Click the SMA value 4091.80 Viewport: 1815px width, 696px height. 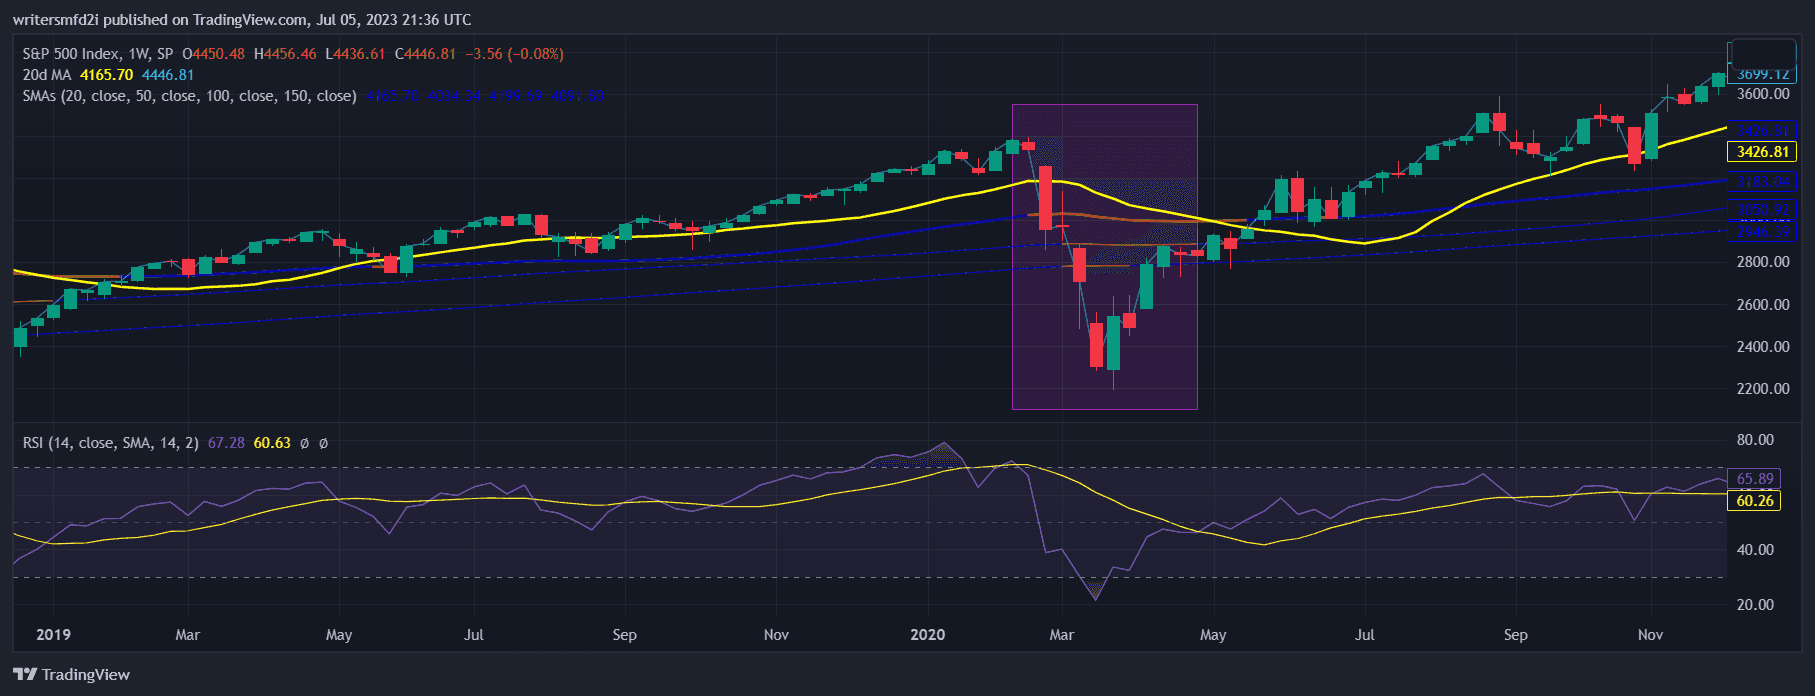point(577,96)
